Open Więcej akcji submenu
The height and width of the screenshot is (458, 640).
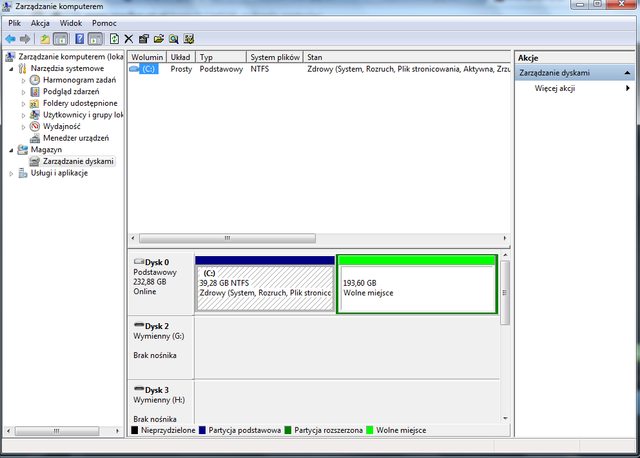click(555, 88)
